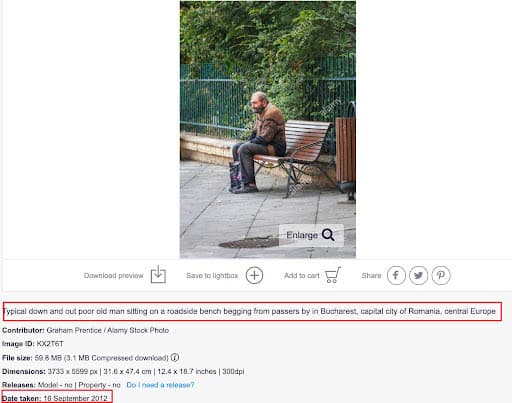Click the magnifier icon beside Enlarge
512x403 pixels.
(328, 235)
